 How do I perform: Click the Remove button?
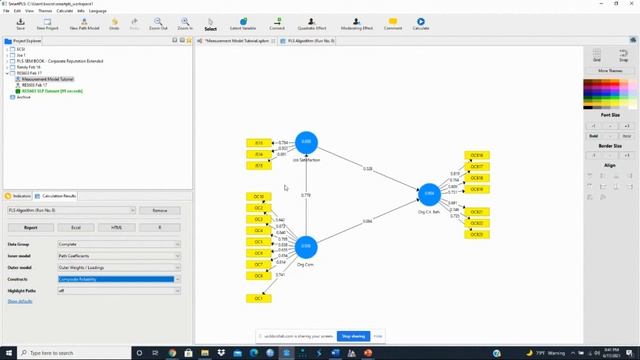(160, 211)
